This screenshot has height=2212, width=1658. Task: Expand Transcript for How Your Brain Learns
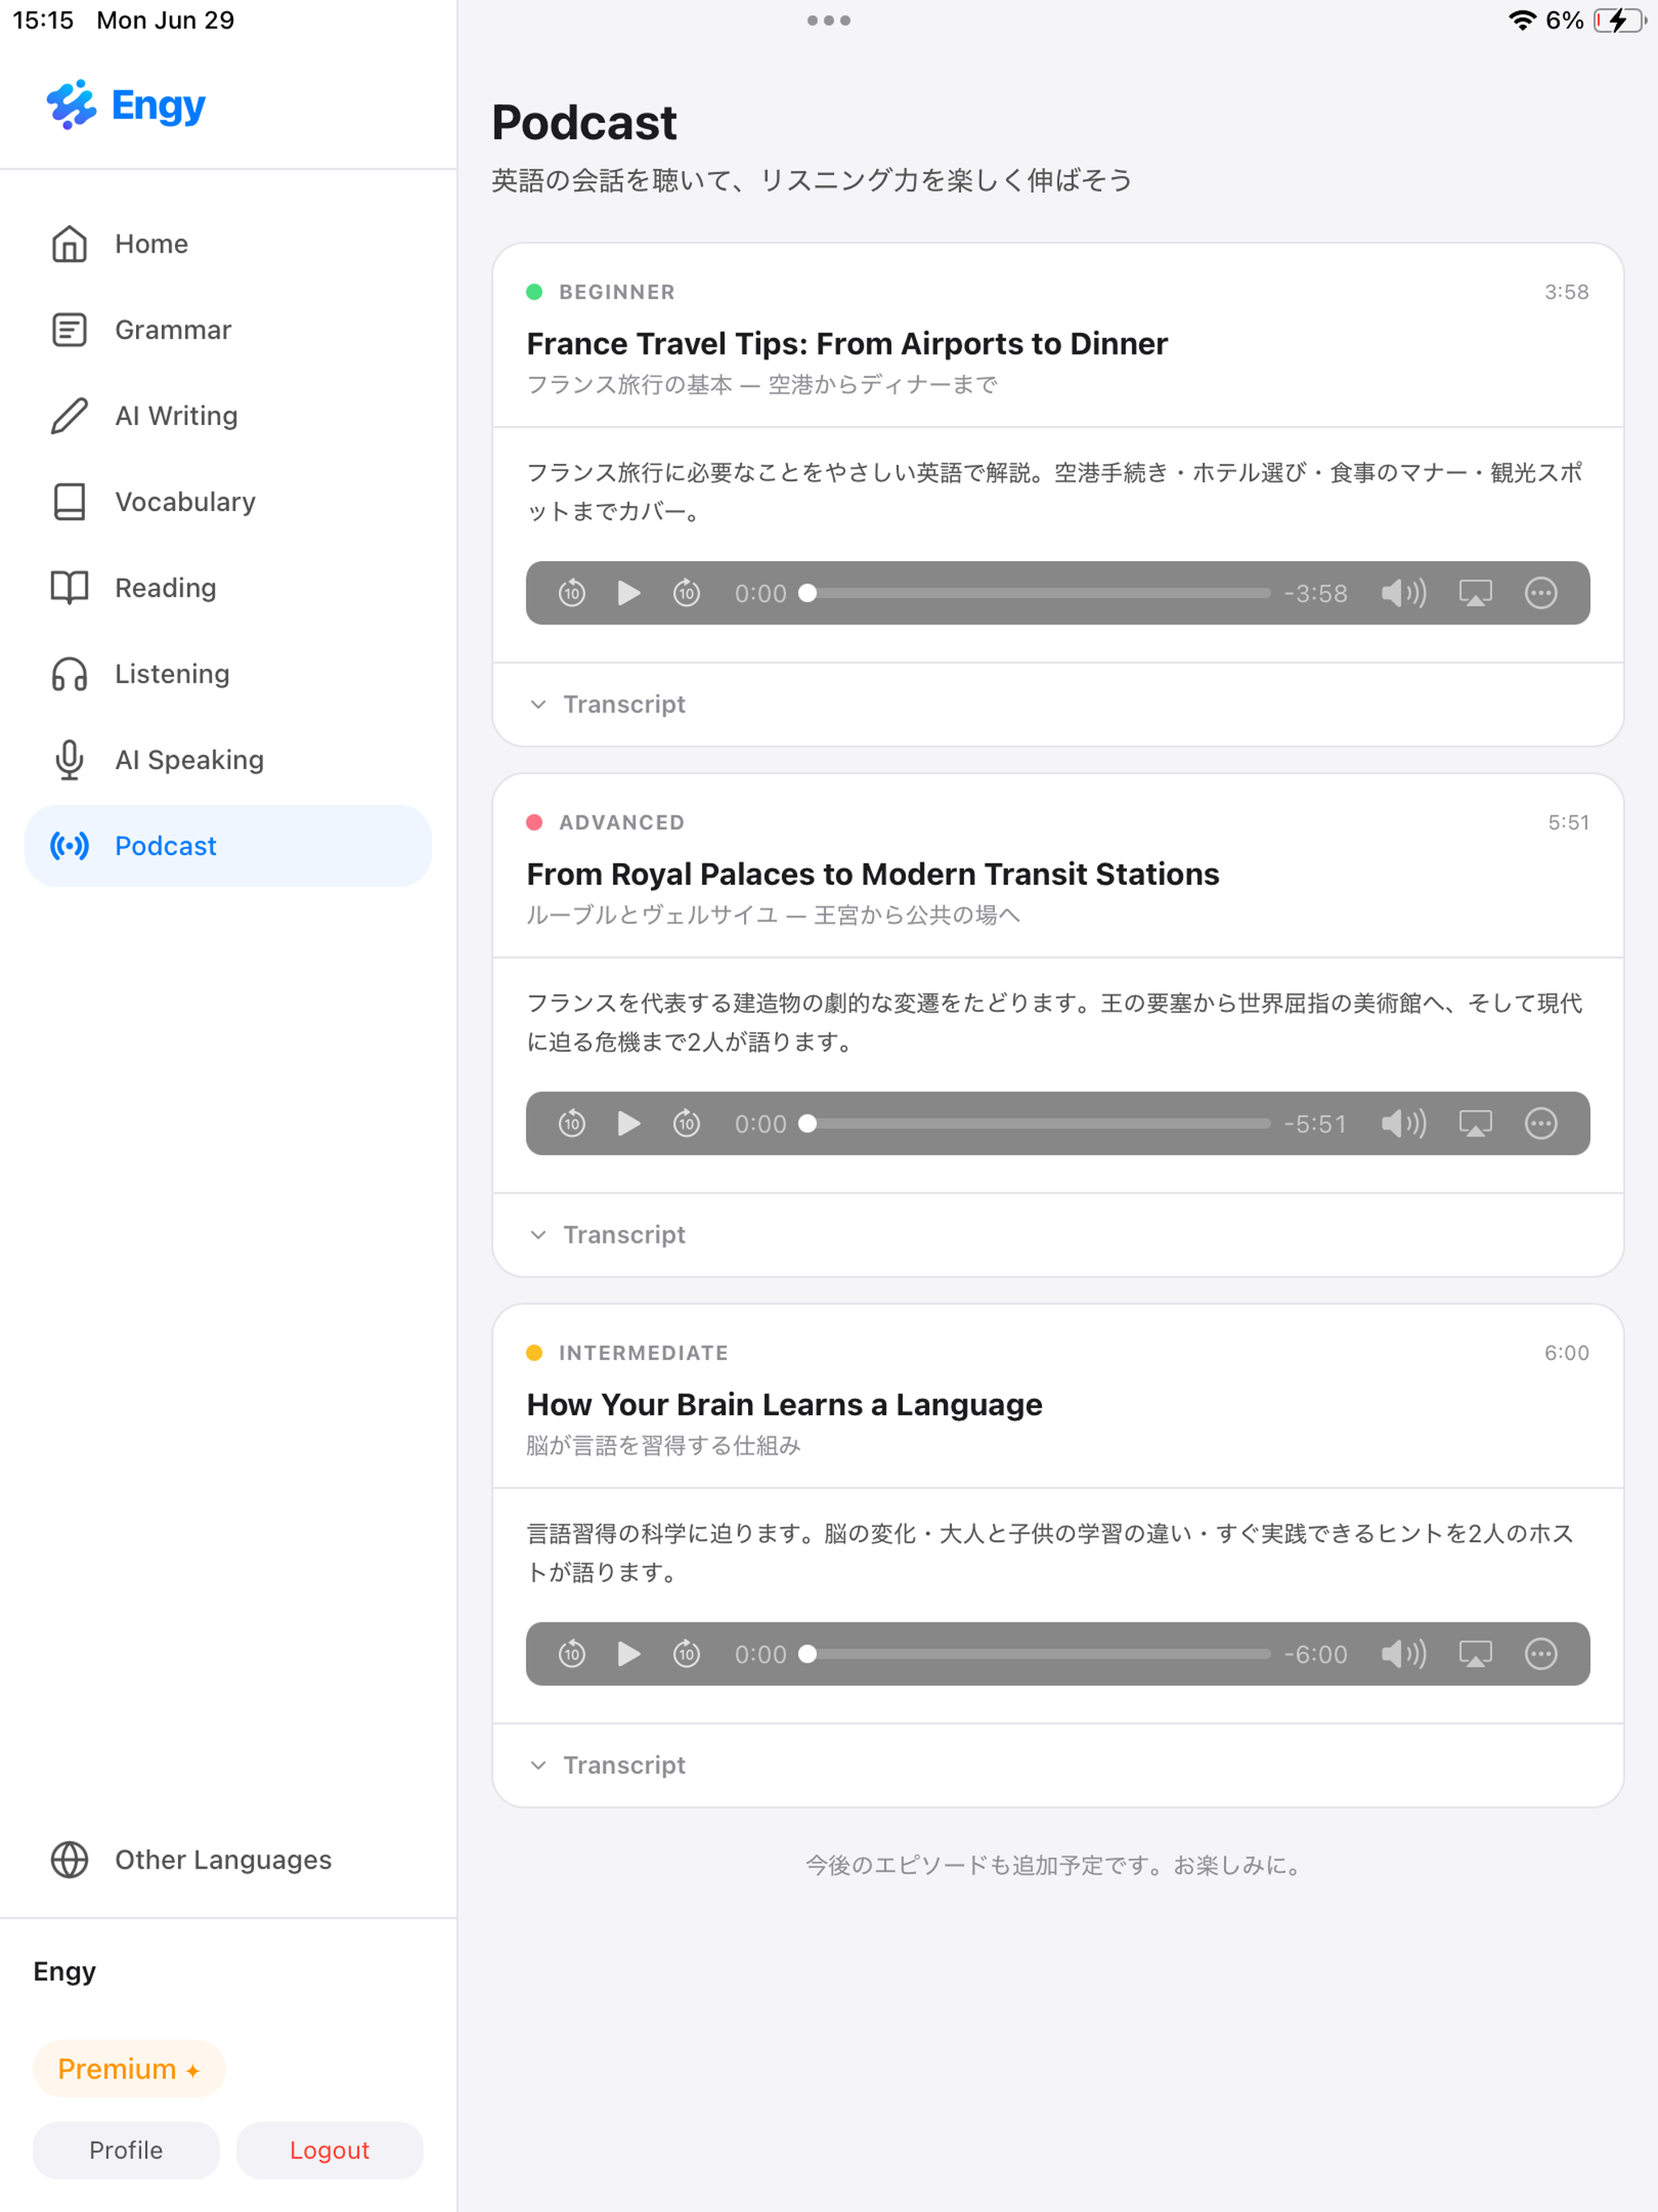(x=607, y=1765)
